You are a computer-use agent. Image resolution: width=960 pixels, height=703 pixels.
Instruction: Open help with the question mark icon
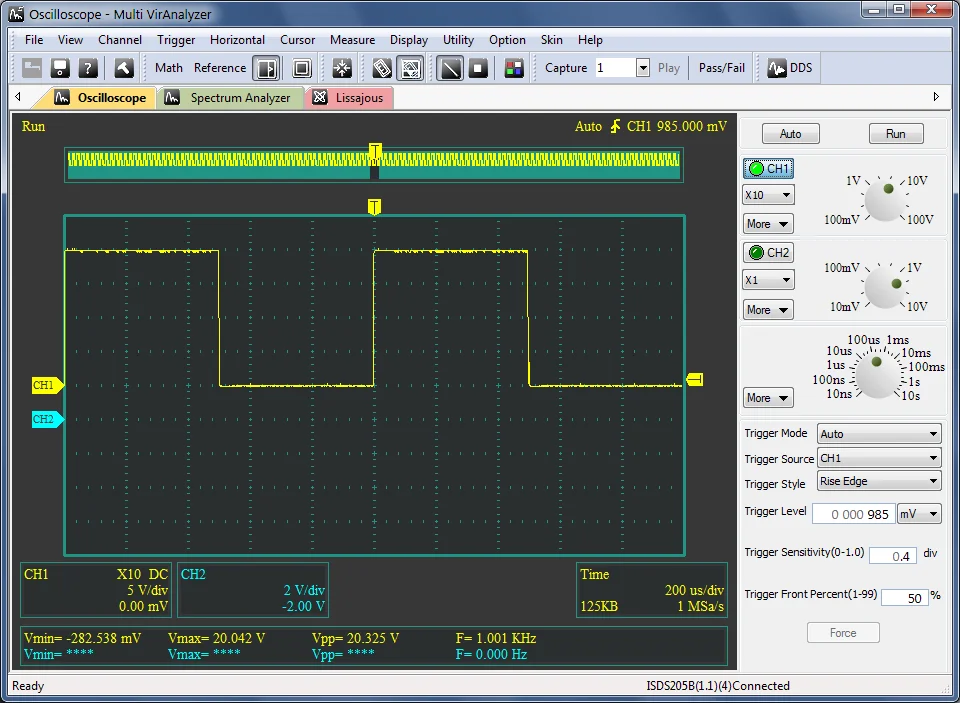tap(88, 68)
